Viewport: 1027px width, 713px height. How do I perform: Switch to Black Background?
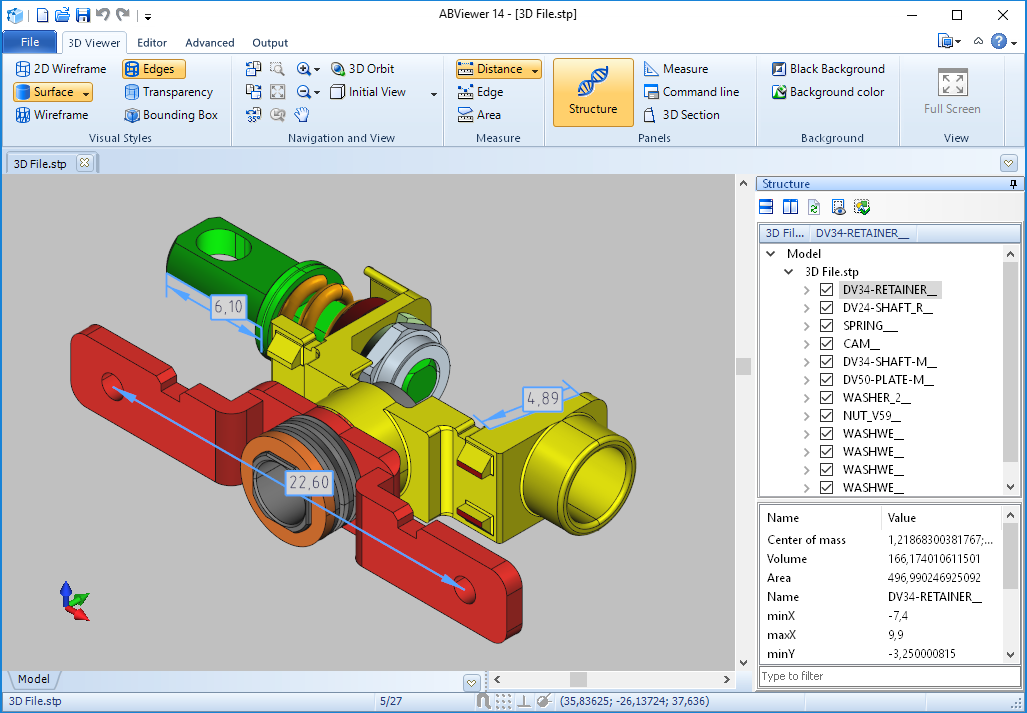click(828, 69)
